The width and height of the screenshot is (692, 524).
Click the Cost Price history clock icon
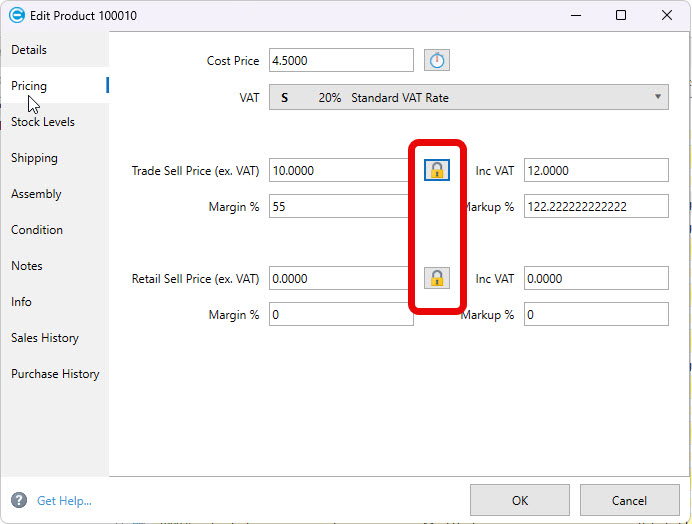pos(437,61)
